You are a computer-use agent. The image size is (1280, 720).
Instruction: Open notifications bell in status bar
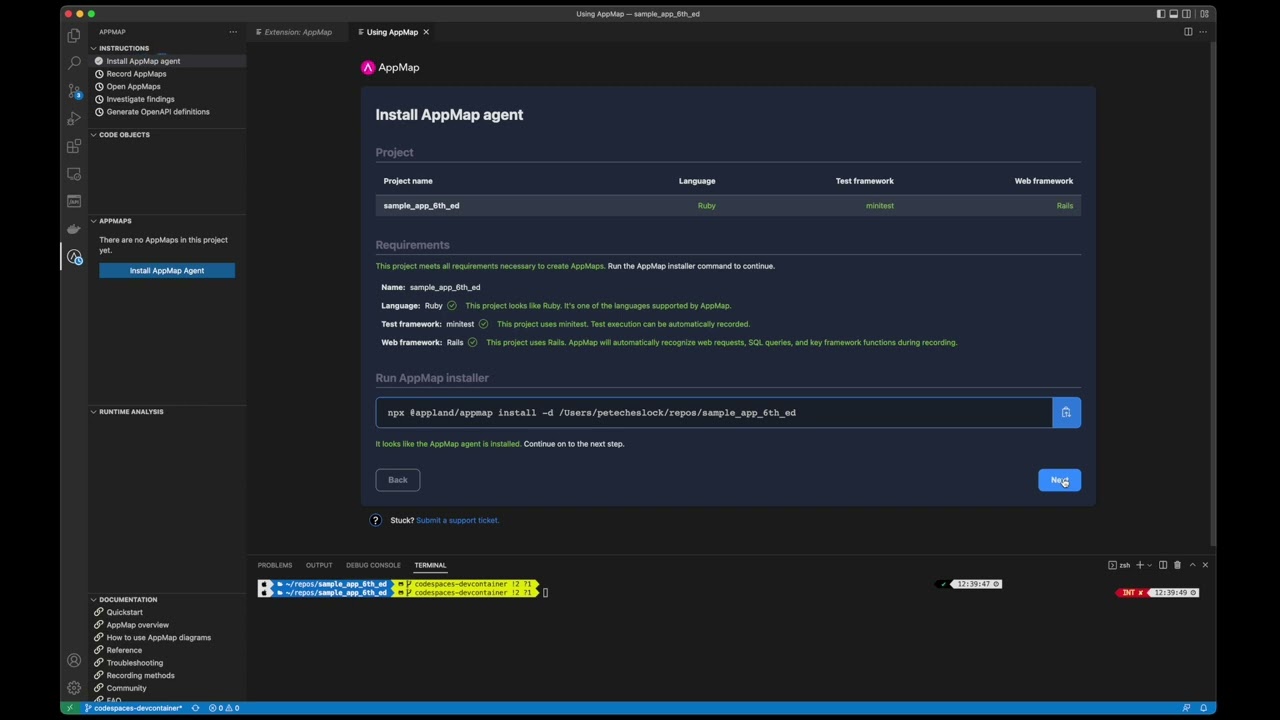[1204, 708]
